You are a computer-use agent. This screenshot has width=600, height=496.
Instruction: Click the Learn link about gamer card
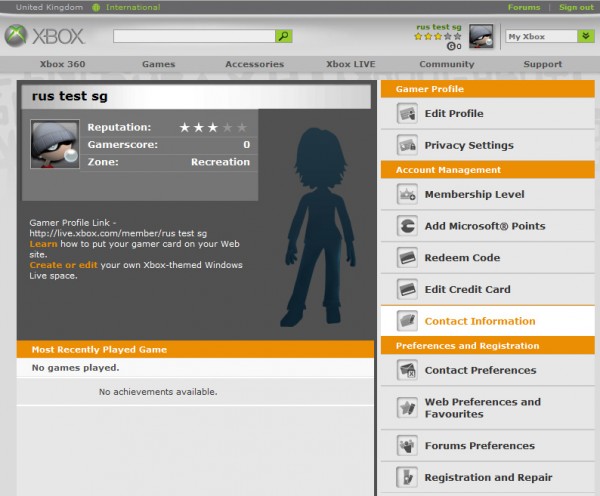(x=43, y=244)
